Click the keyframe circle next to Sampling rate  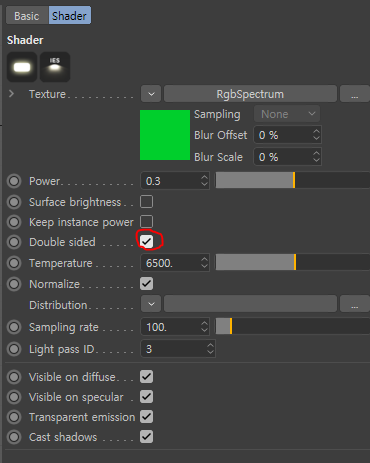coord(14,327)
